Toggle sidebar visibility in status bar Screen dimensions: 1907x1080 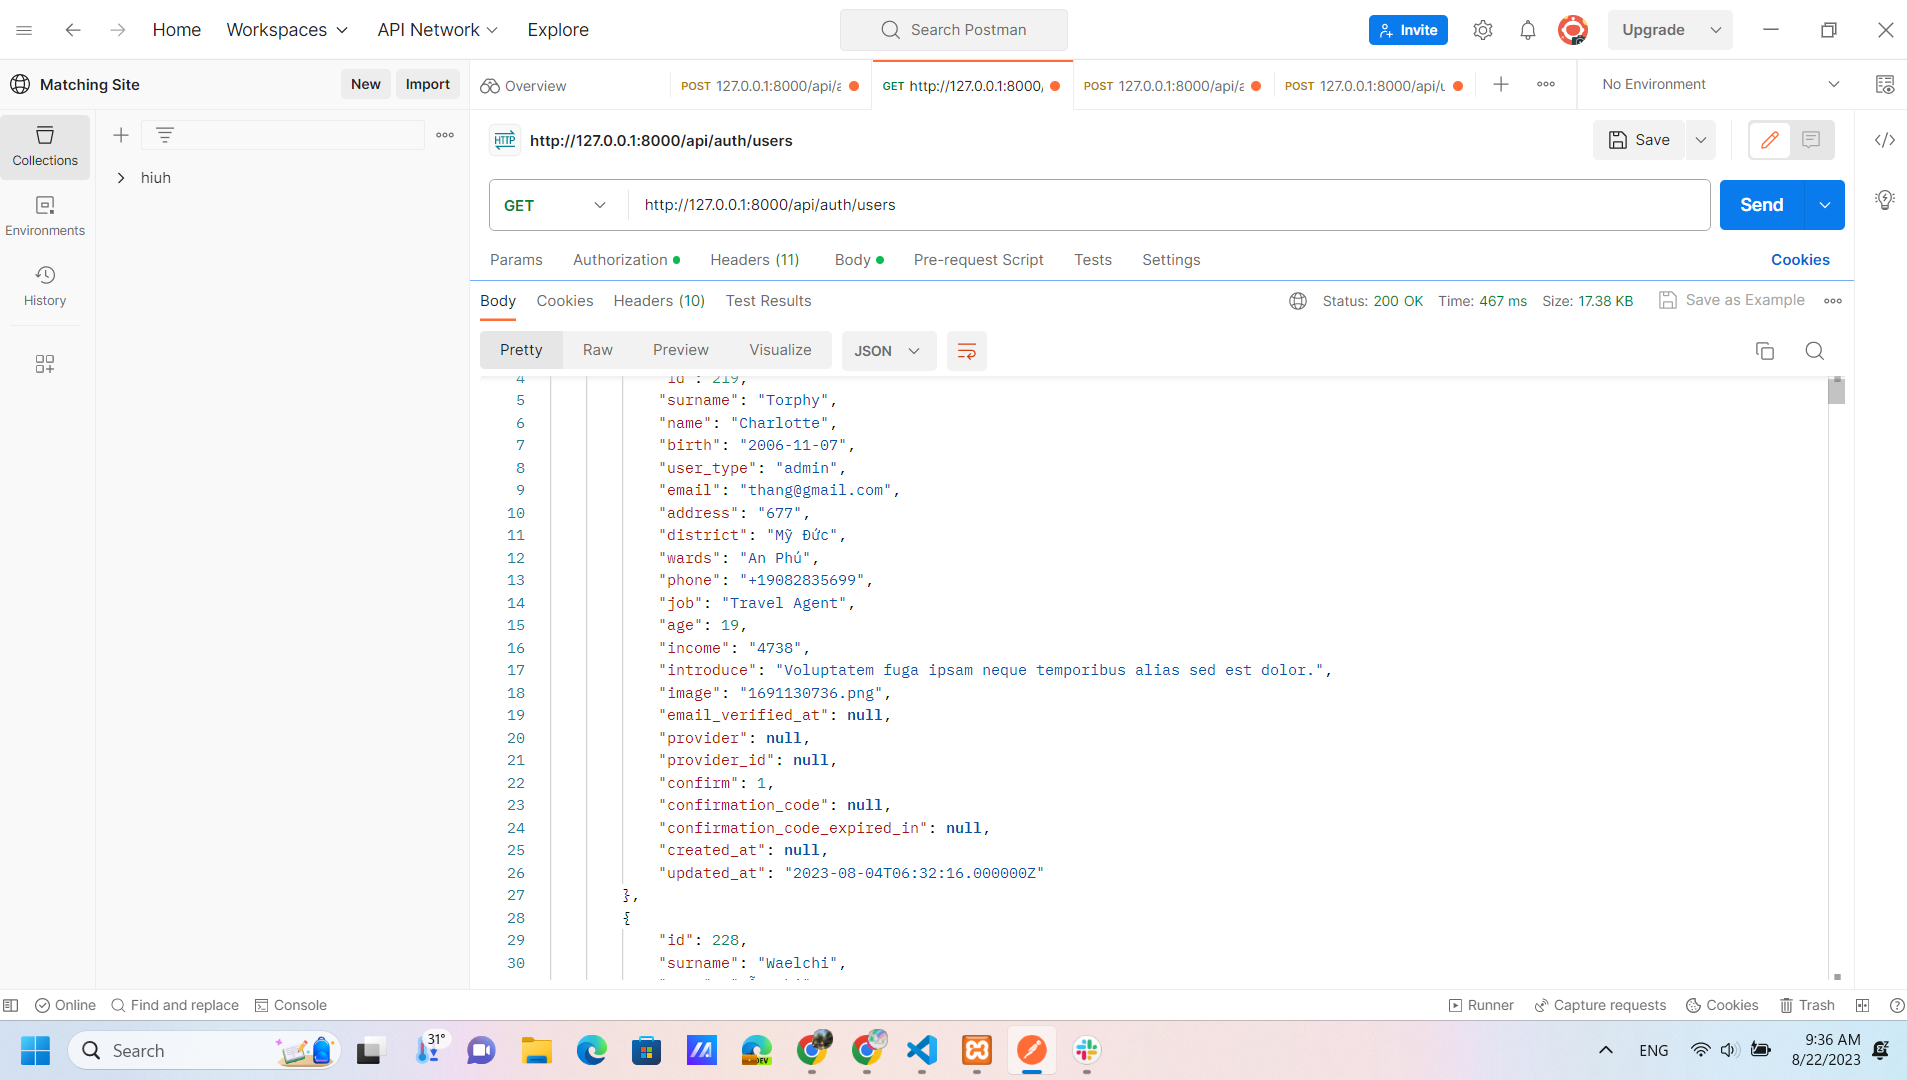(x=11, y=1005)
